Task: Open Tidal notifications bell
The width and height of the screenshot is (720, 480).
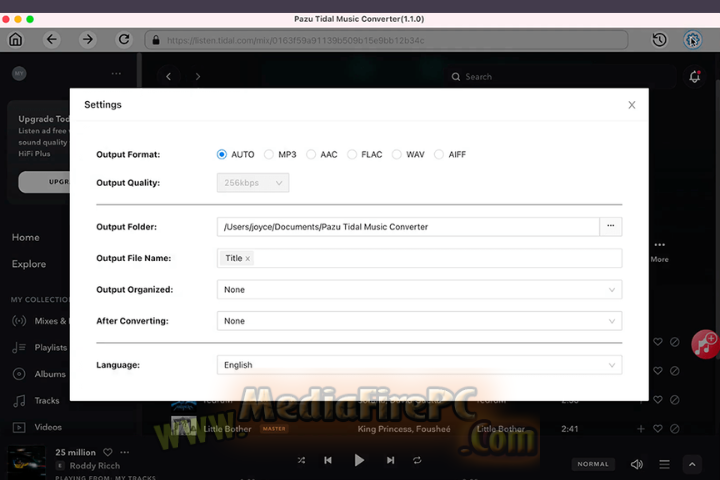Action: (x=694, y=77)
